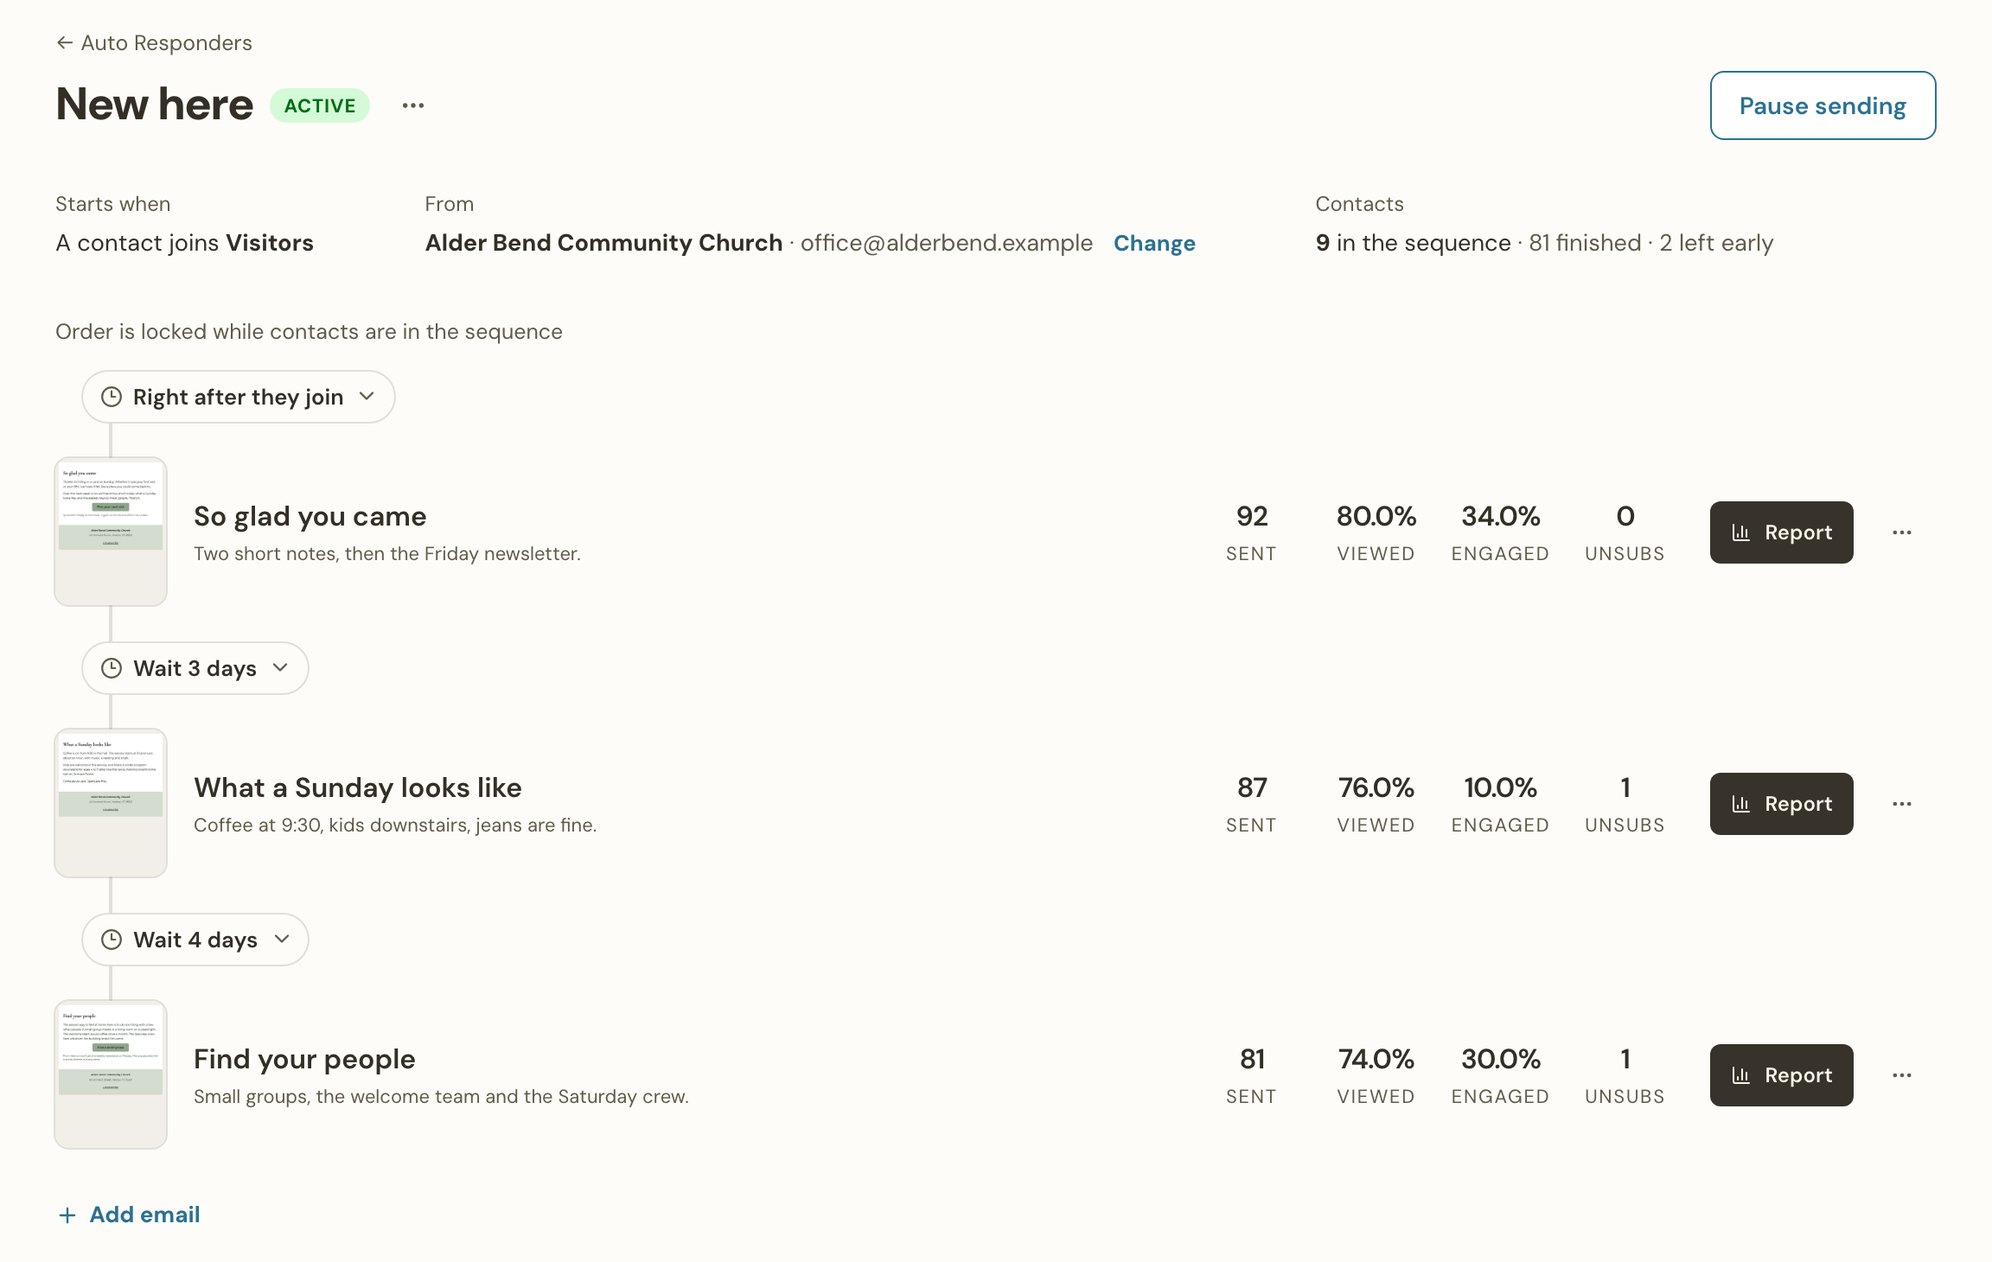Open the Wait 4 days delay dropdown

195,939
